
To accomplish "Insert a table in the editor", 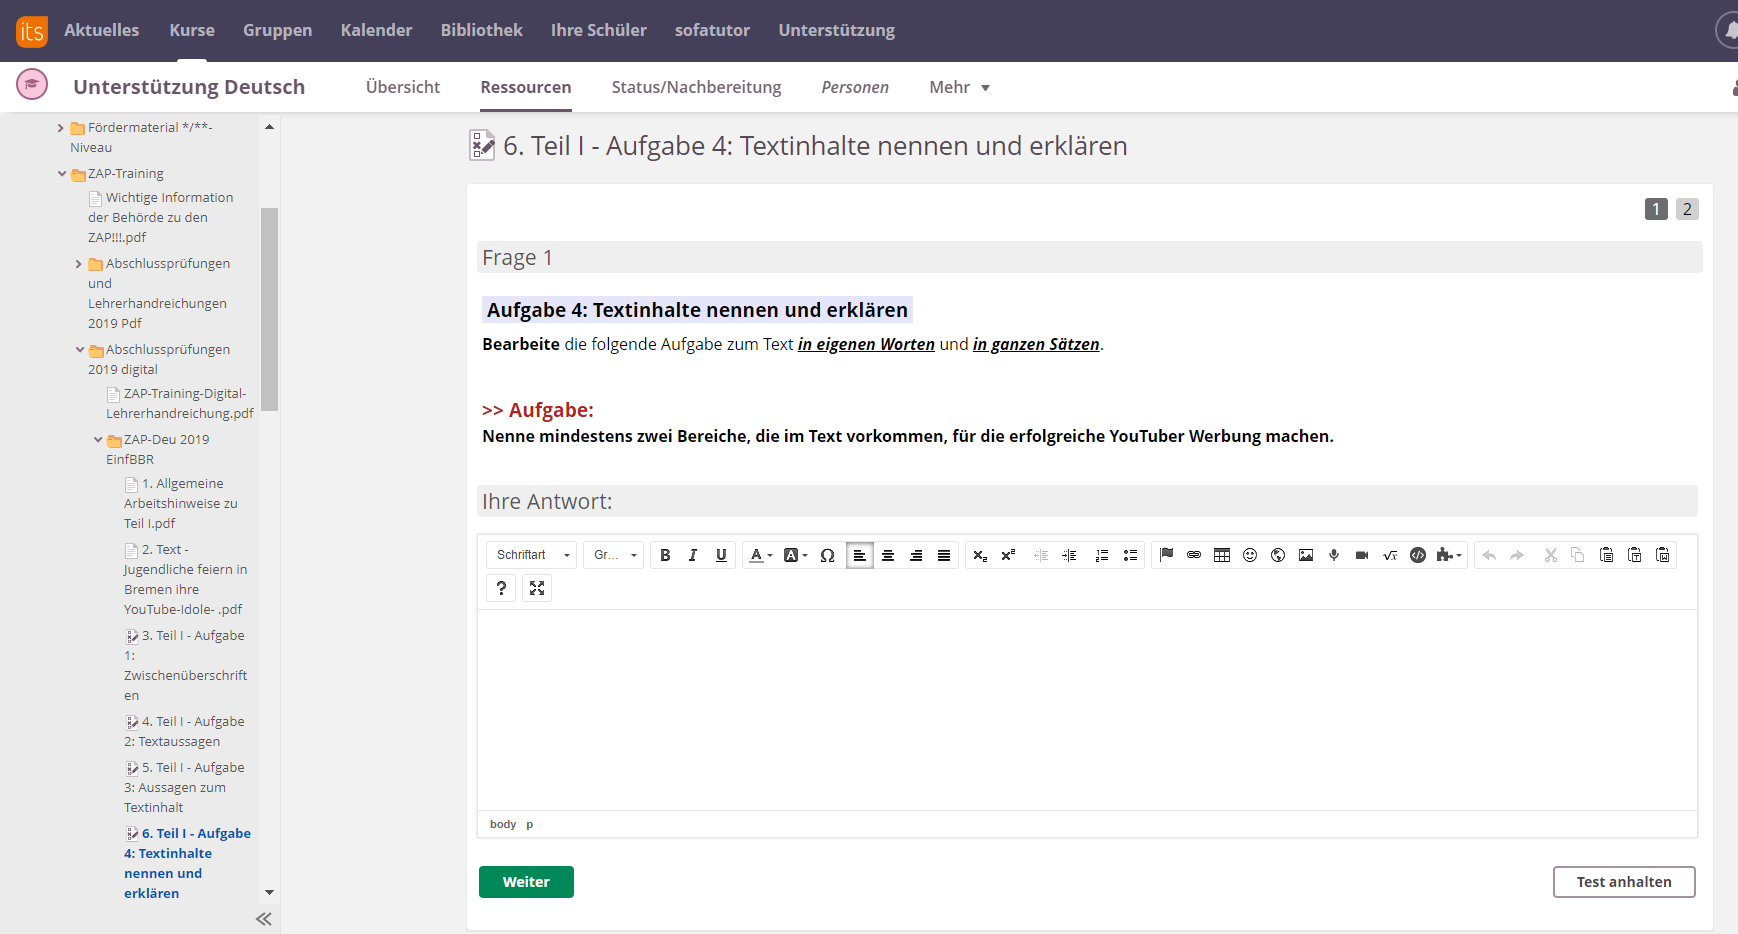I will [x=1222, y=555].
